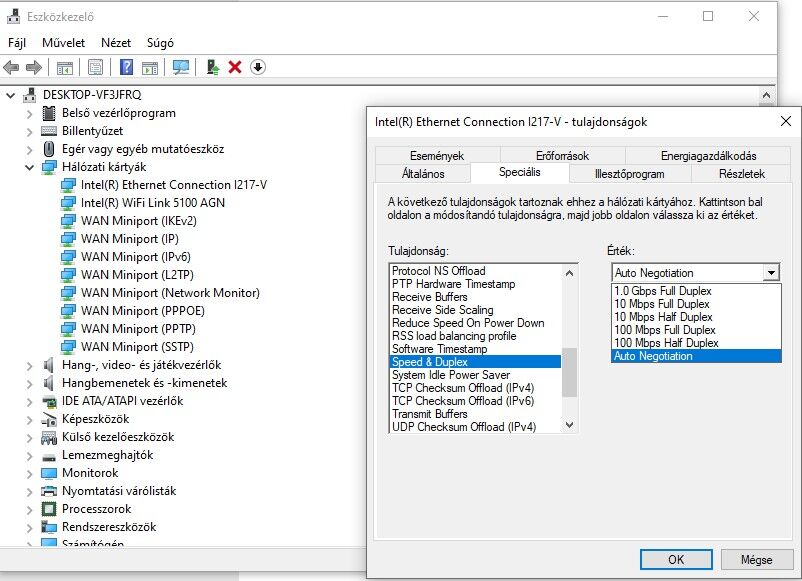The width and height of the screenshot is (802, 581).
Task: Open the Nézet menu
Action: click(x=116, y=43)
